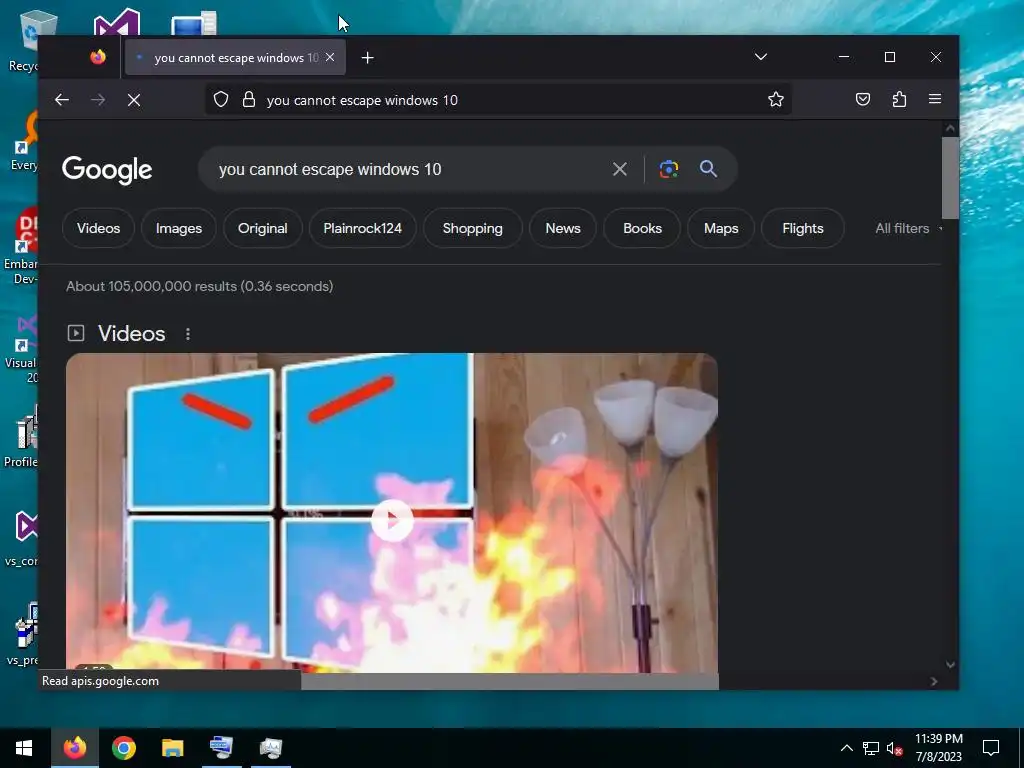Click the muted volume tray icon

tap(894, 748)
